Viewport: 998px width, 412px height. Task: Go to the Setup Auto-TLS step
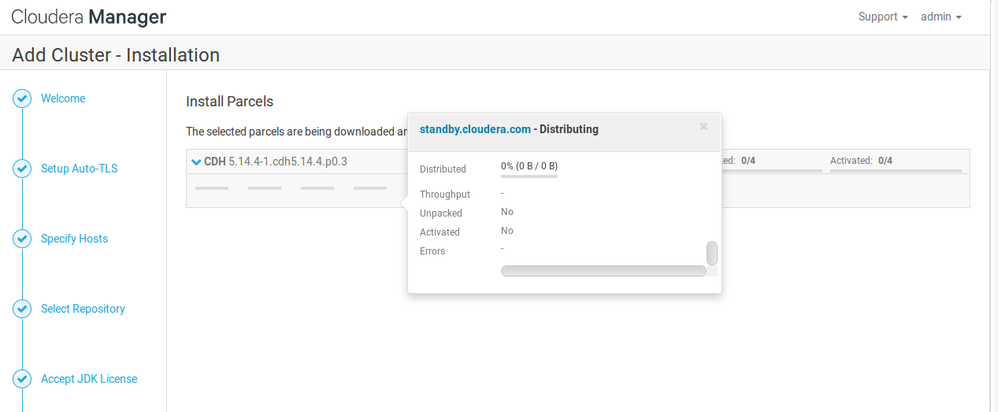pos(79,169)
